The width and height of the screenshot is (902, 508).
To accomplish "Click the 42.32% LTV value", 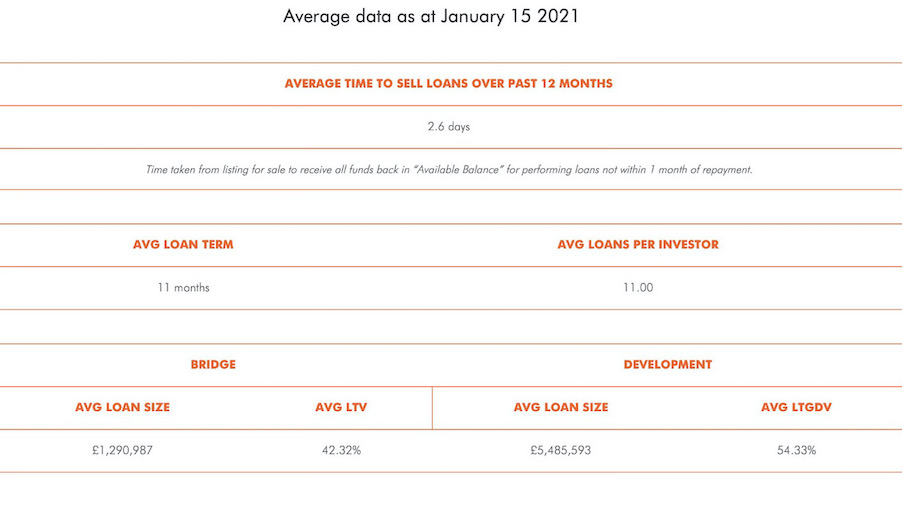I will (341, 450).
